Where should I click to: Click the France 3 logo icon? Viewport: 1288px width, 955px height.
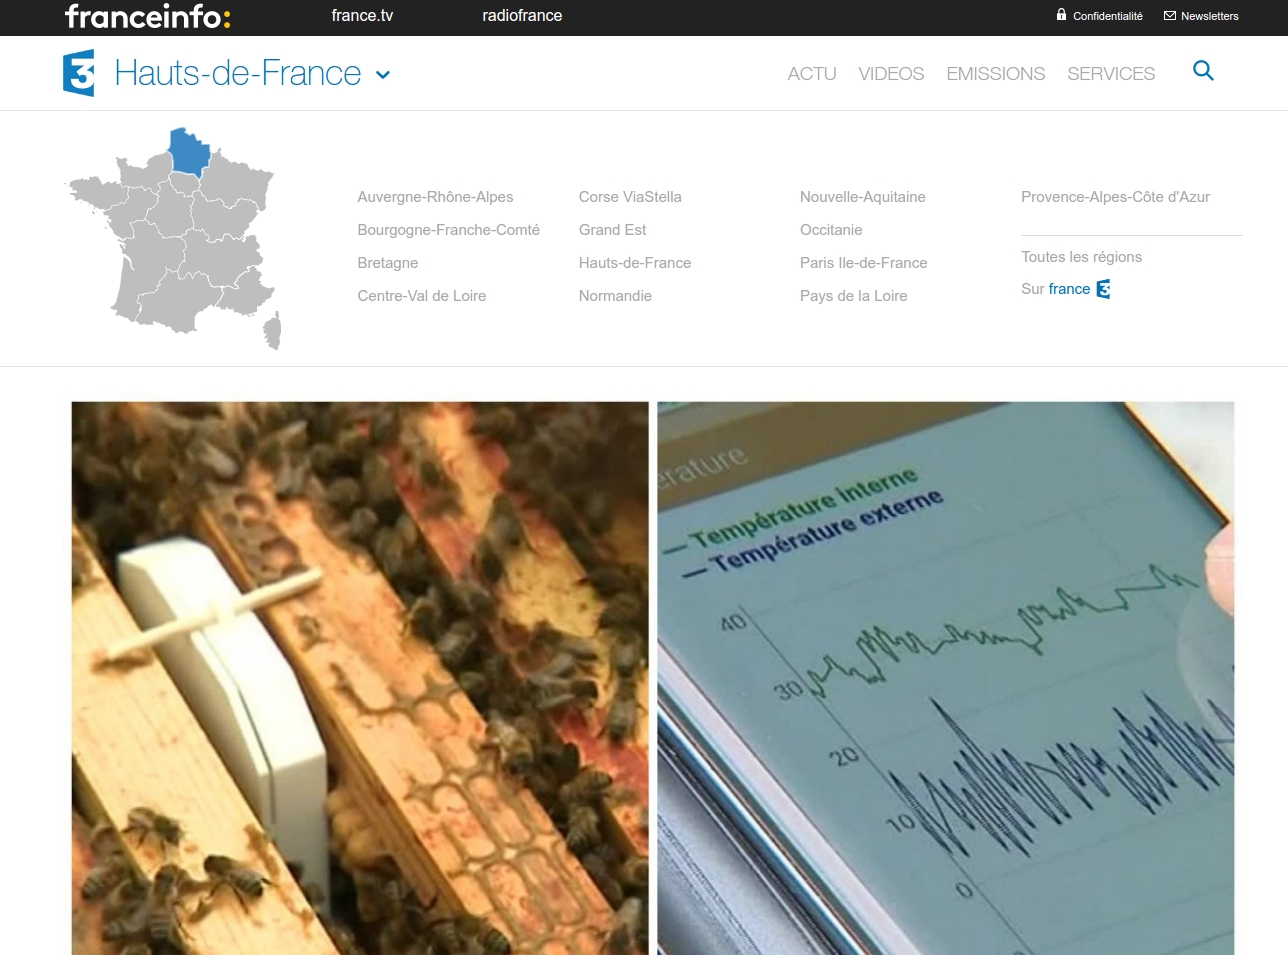tap(79, 73)
